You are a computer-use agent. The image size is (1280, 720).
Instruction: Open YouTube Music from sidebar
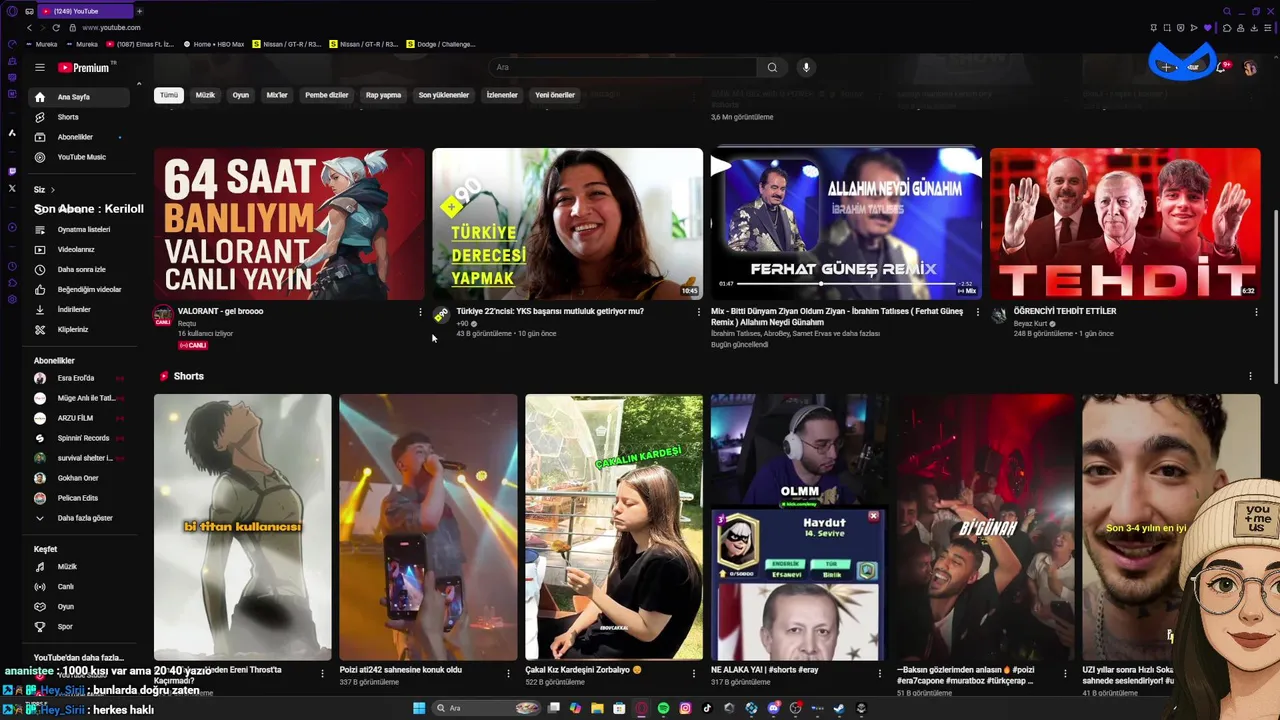(x=80, y=157)
